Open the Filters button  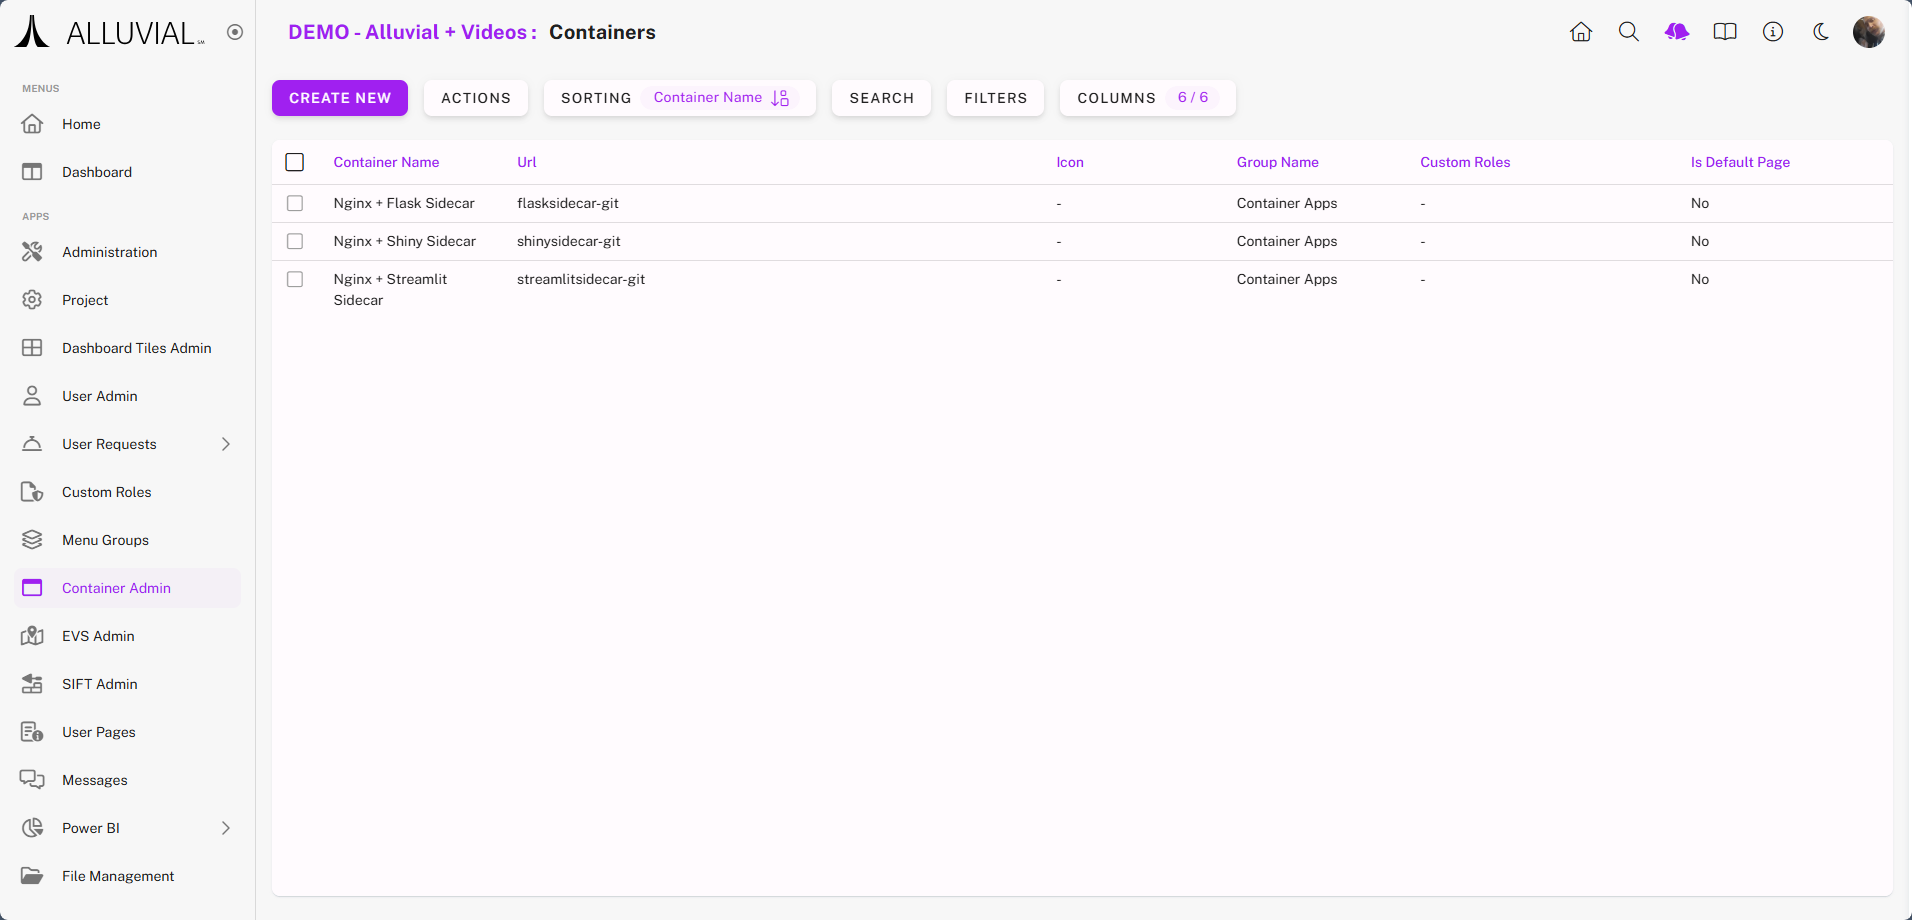pos(995,98)
